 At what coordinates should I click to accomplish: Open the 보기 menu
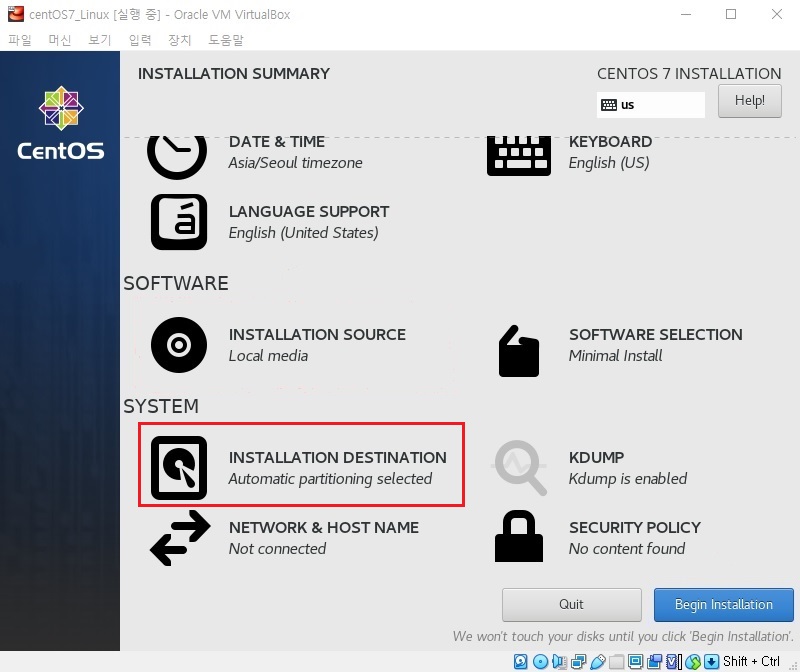tap(99, 40)
